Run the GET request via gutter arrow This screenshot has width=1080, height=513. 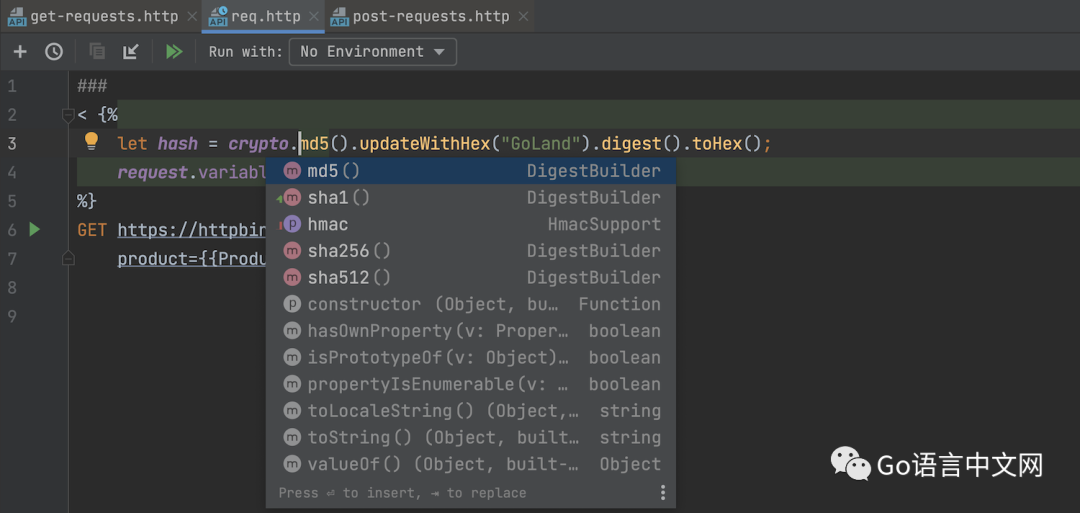click(35, 230)
